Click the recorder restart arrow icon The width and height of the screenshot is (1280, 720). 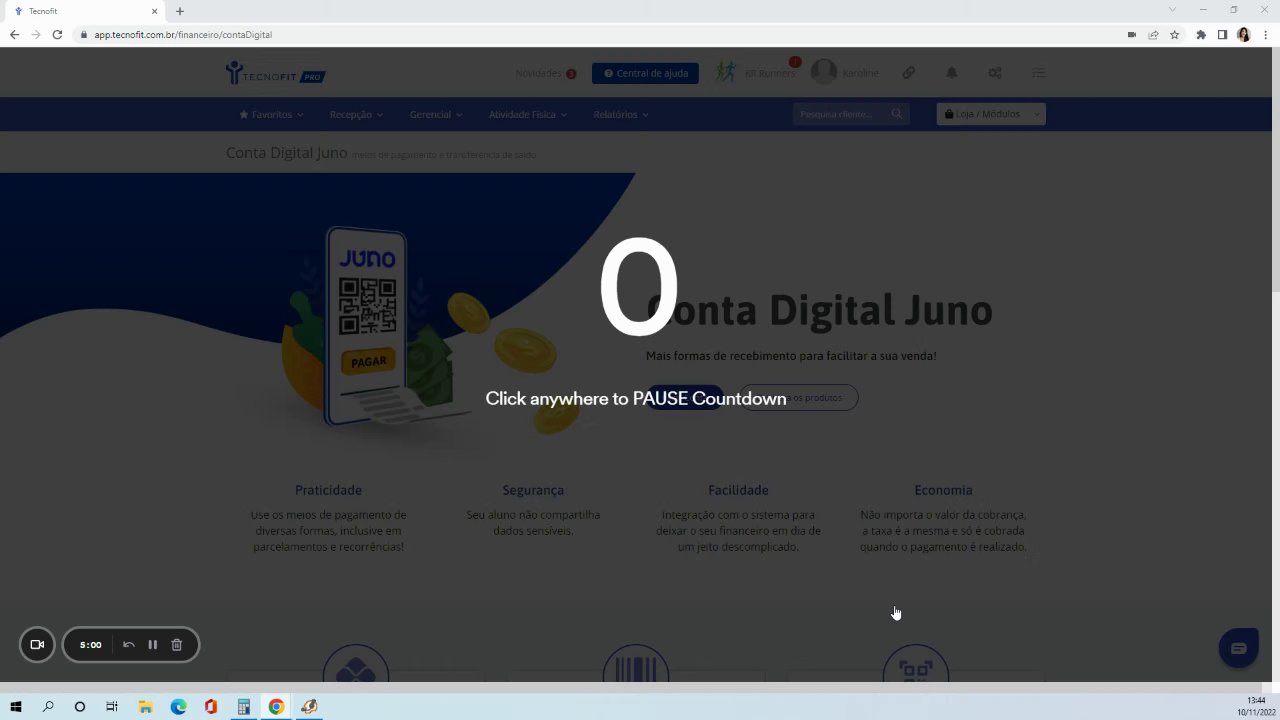coord(129,645)
